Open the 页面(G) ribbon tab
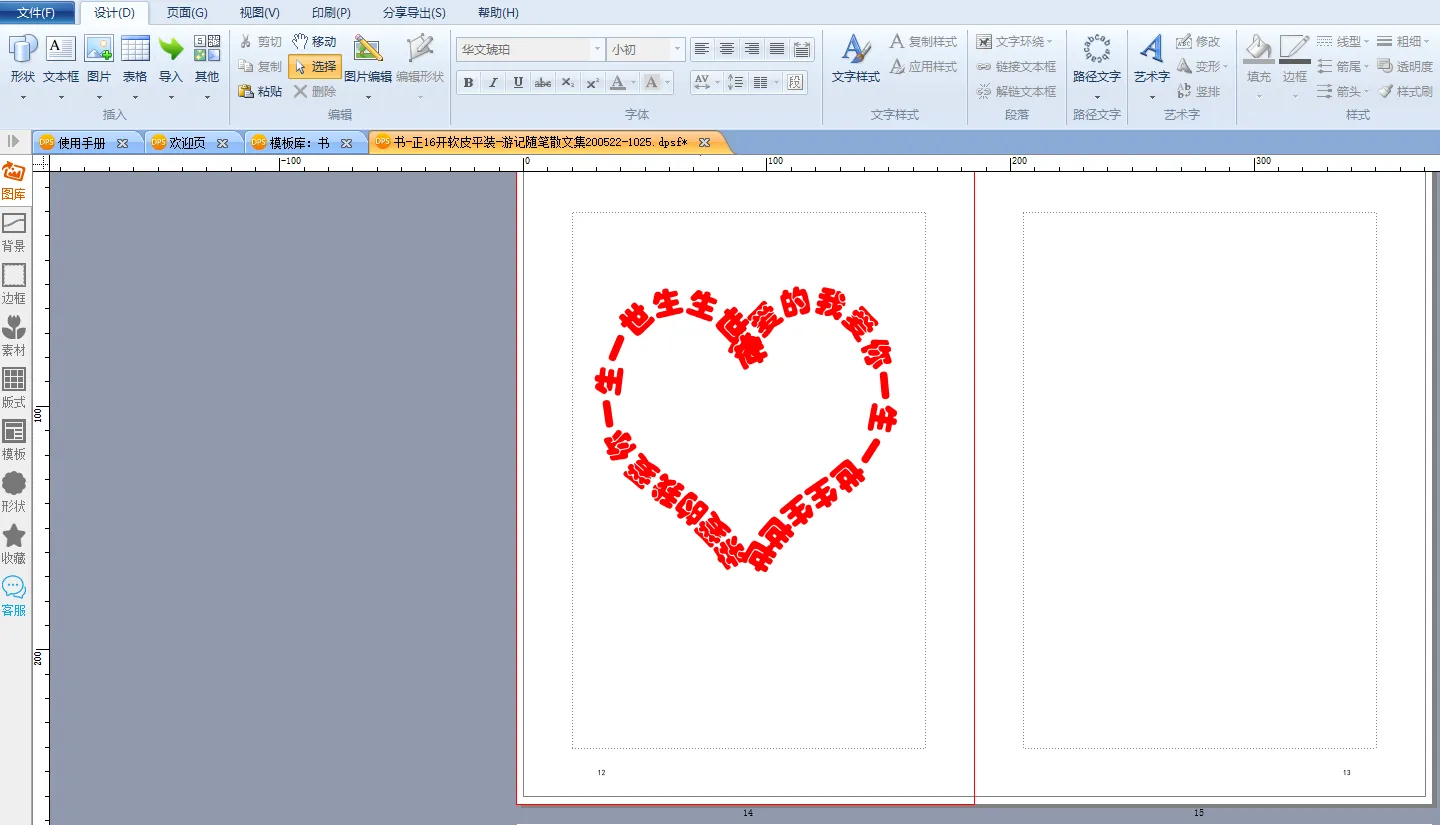The image size is (1440, 825). 187,13
